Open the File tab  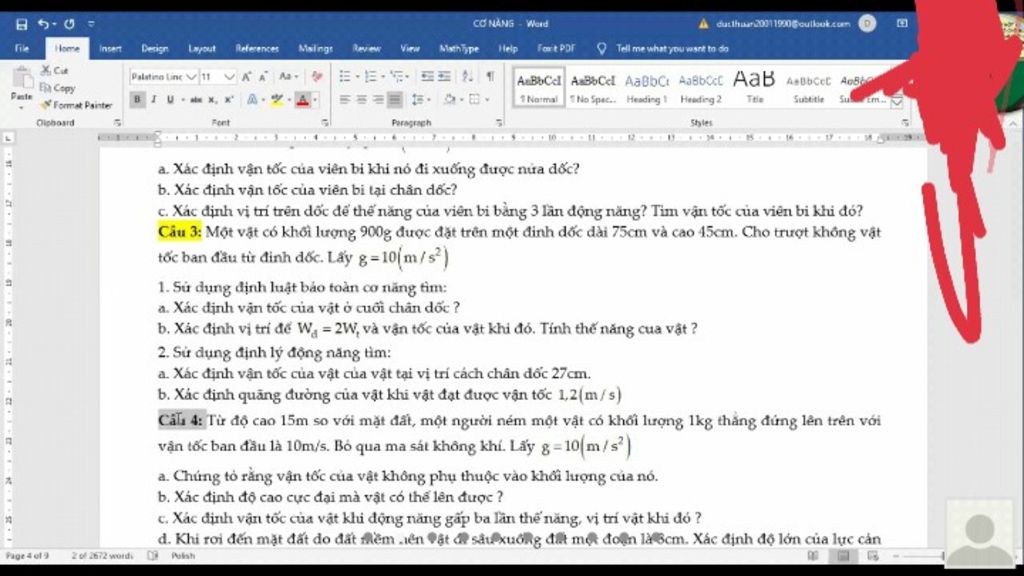click(22, 48)
